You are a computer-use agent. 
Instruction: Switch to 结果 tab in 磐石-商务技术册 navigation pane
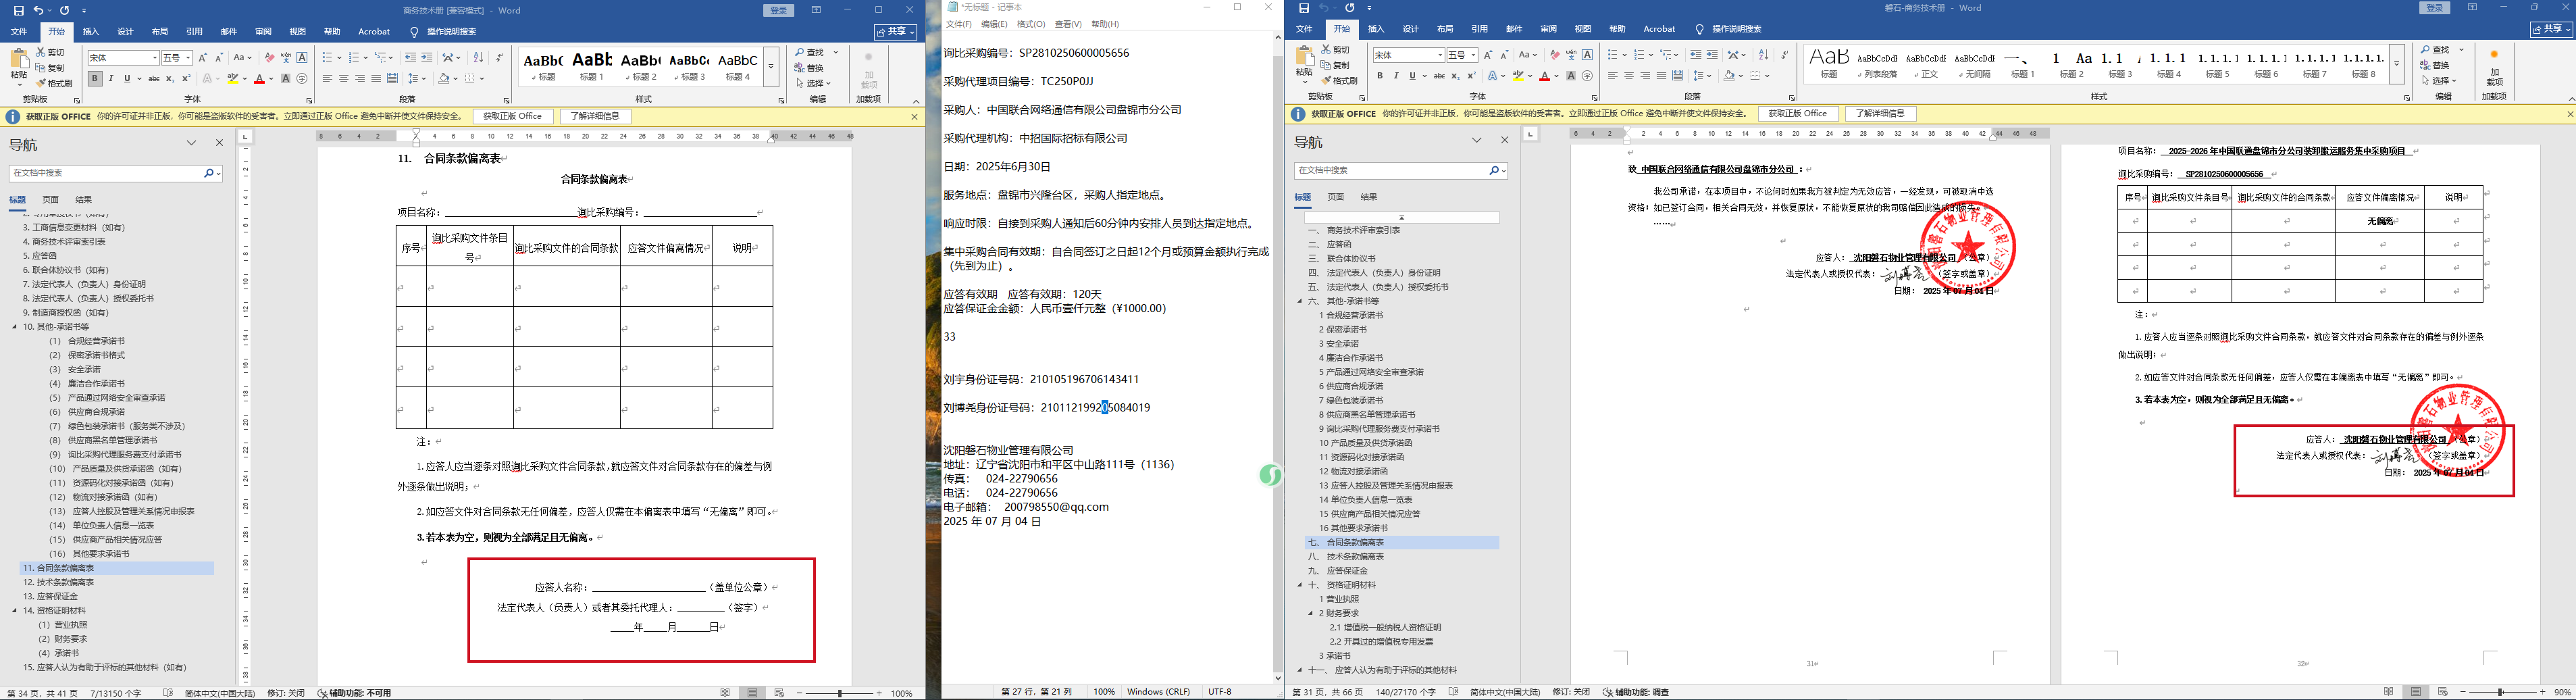click(1369, 197)
